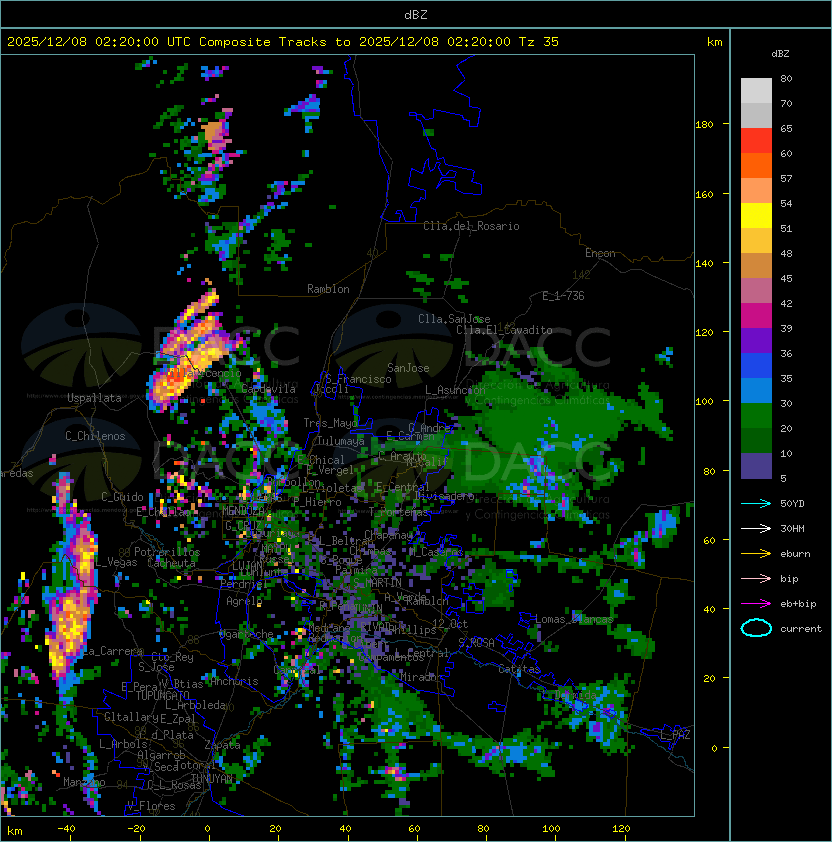Click the 'Tulumaya' map label
The height and width of the screenshot is (842, 832).
coord(341,441)
